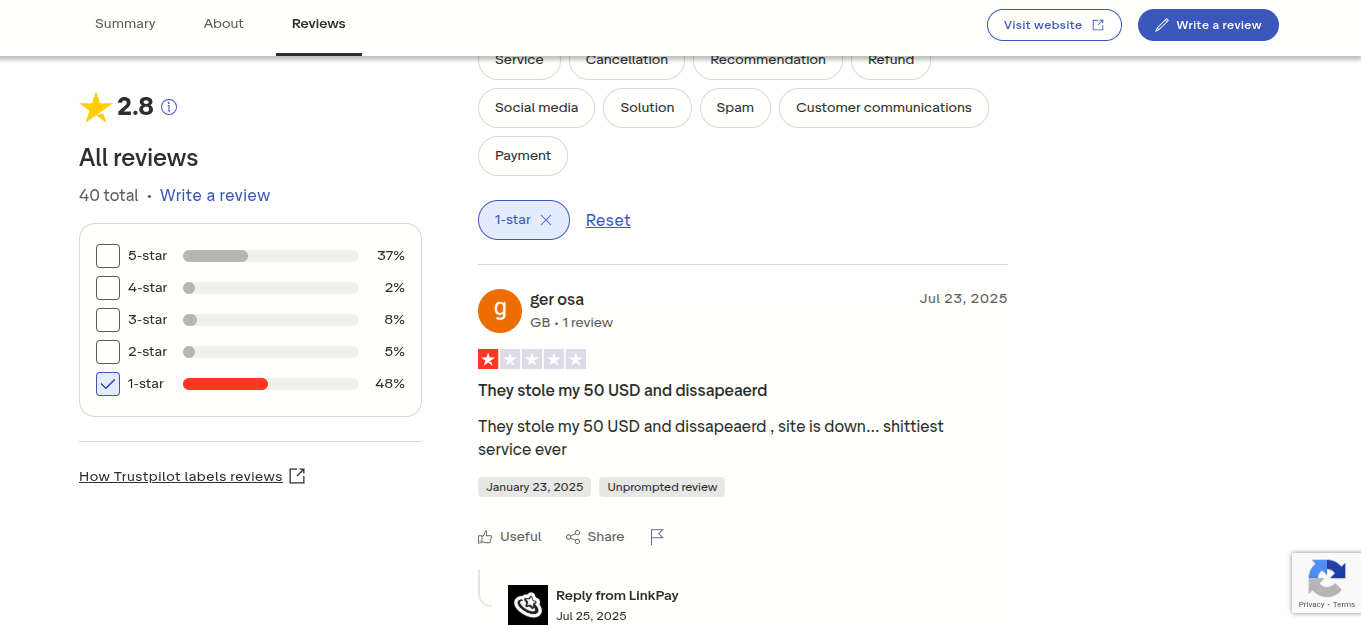Remove the 1-star filter chip via X

click(x=546, y=220)
